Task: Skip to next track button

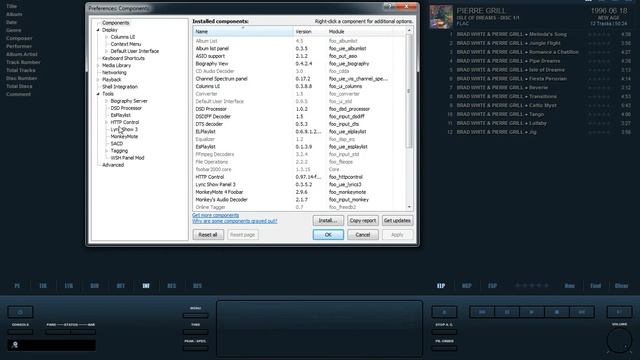Action: [x=582, y=312]
